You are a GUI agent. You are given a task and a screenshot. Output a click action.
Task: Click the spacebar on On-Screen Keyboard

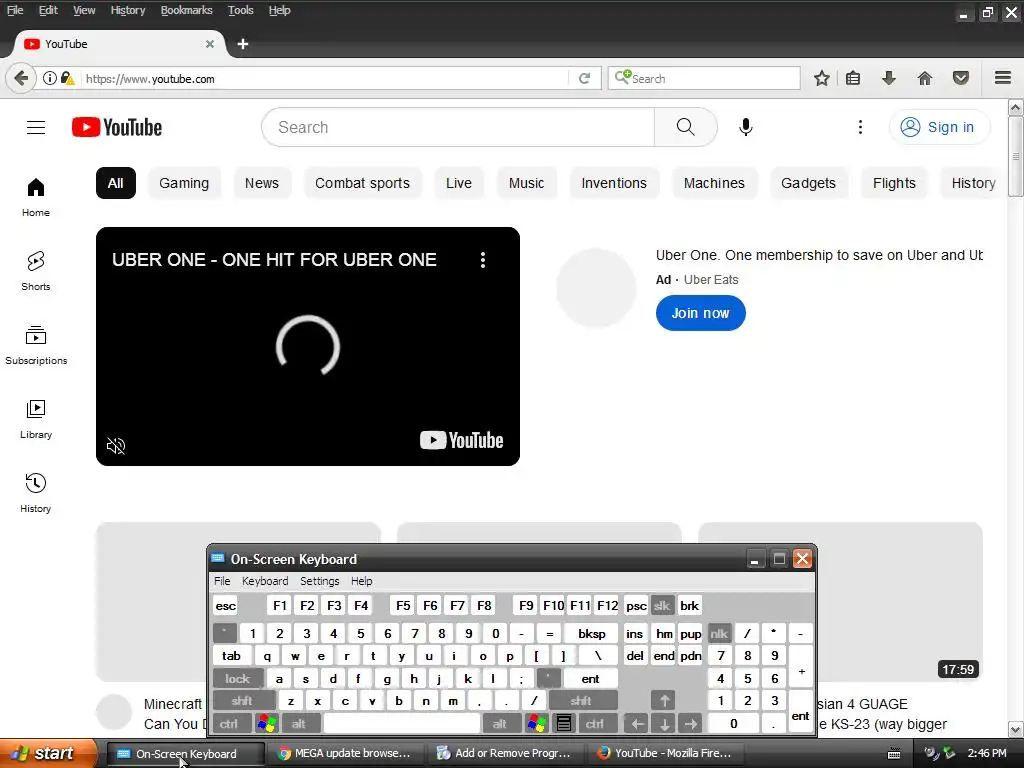(402, 723)
